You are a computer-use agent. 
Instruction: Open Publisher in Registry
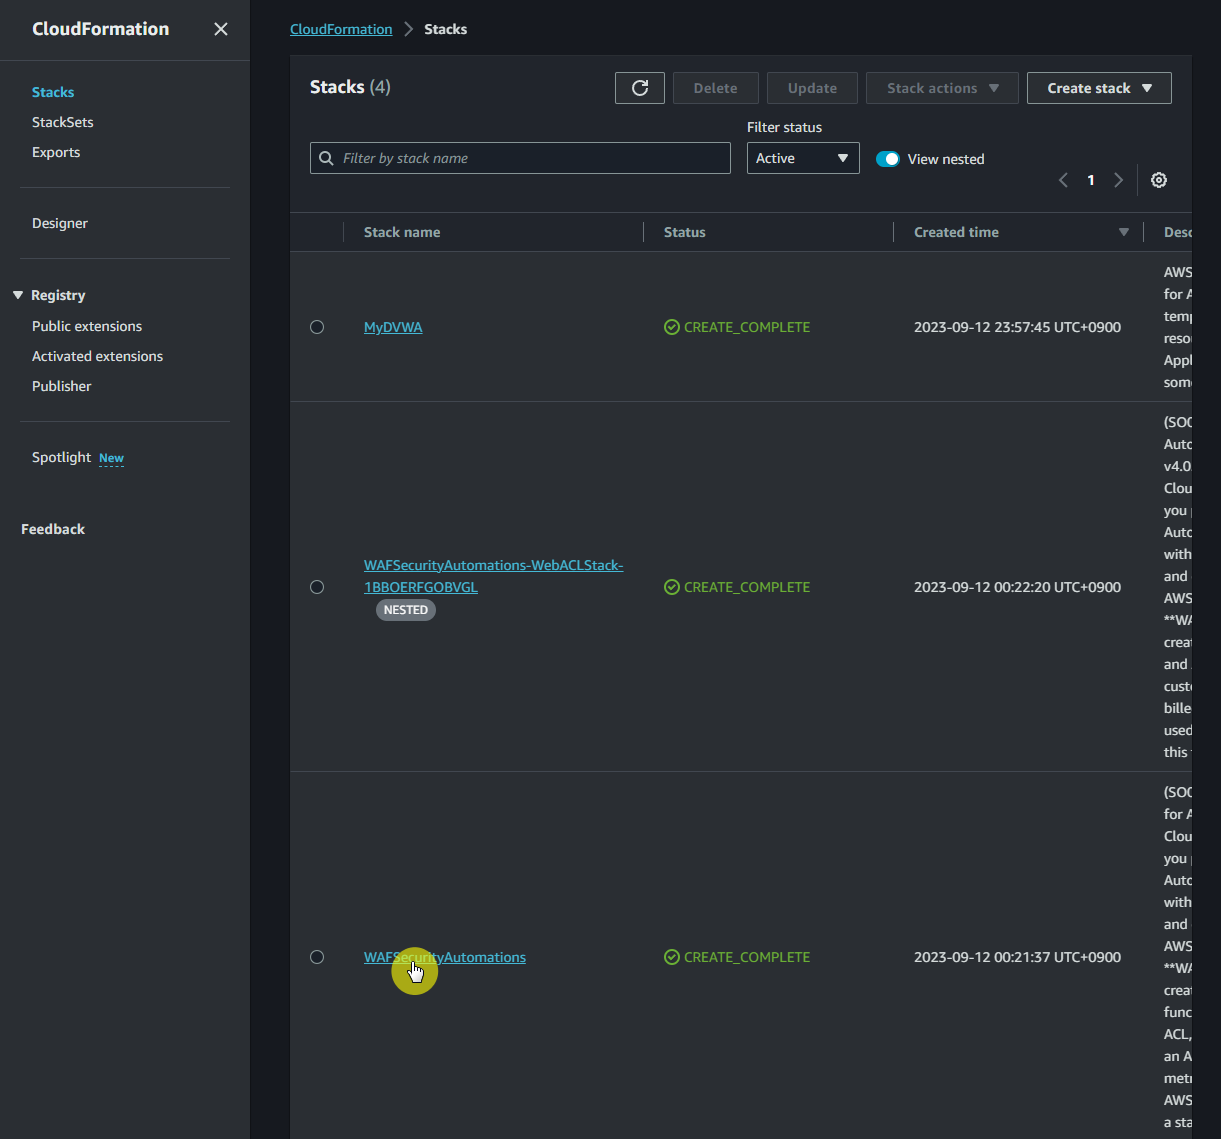pos(62,386)
